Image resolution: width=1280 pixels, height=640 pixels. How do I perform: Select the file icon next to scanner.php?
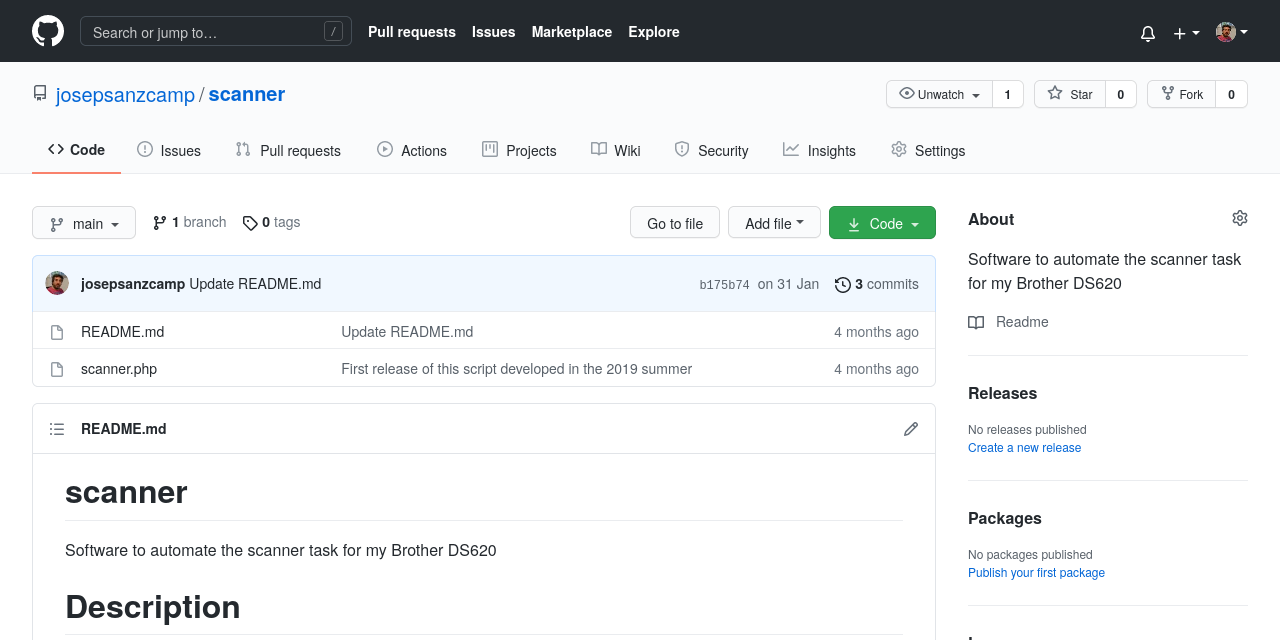(57, 368)
